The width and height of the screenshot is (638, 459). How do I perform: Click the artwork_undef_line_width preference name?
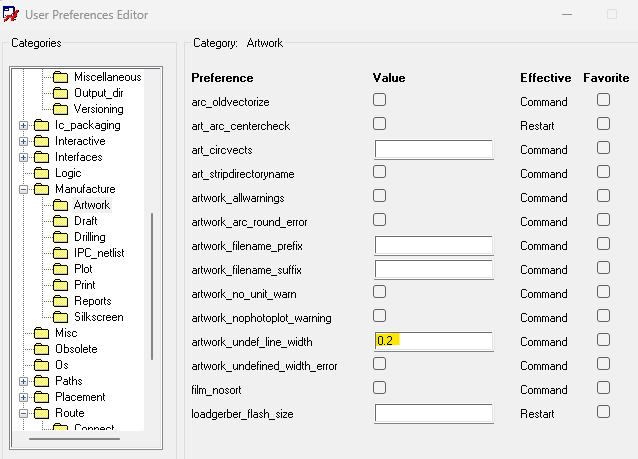tap(252, 342)
